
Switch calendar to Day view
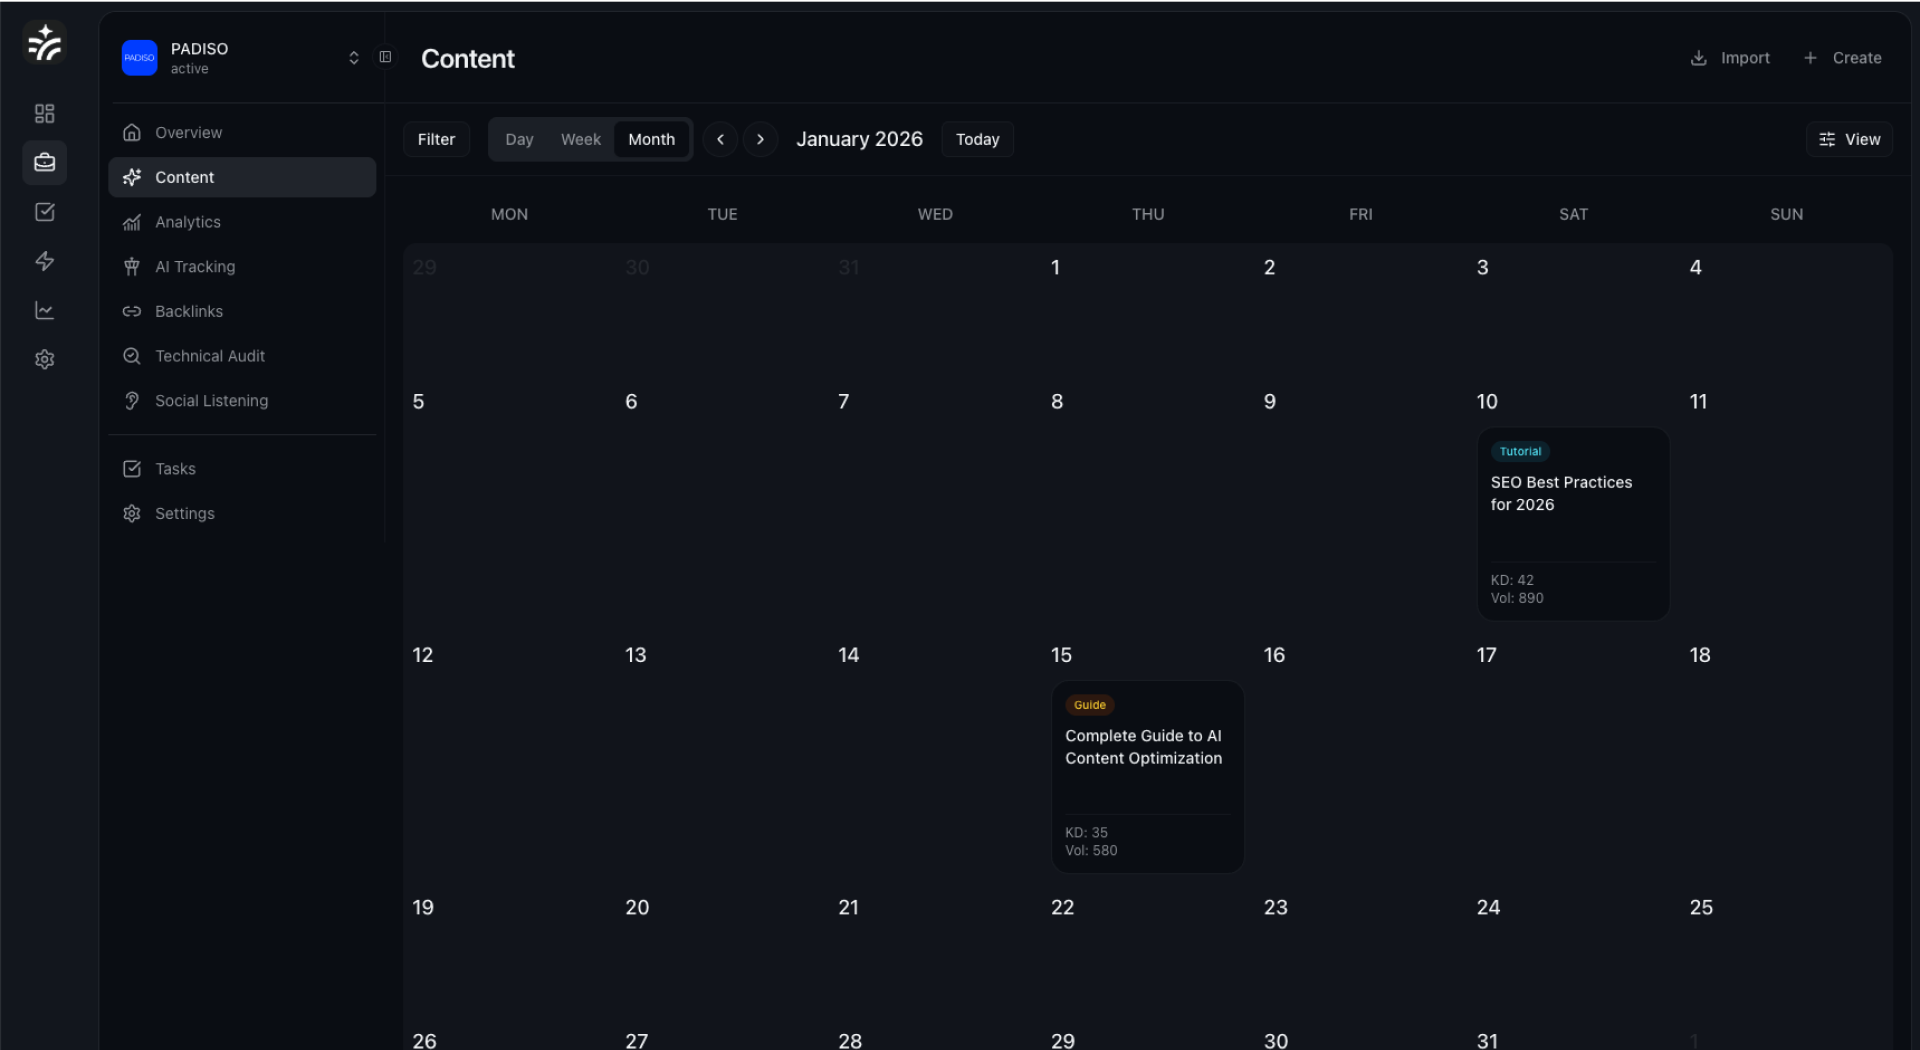click(x=520, y=139)
